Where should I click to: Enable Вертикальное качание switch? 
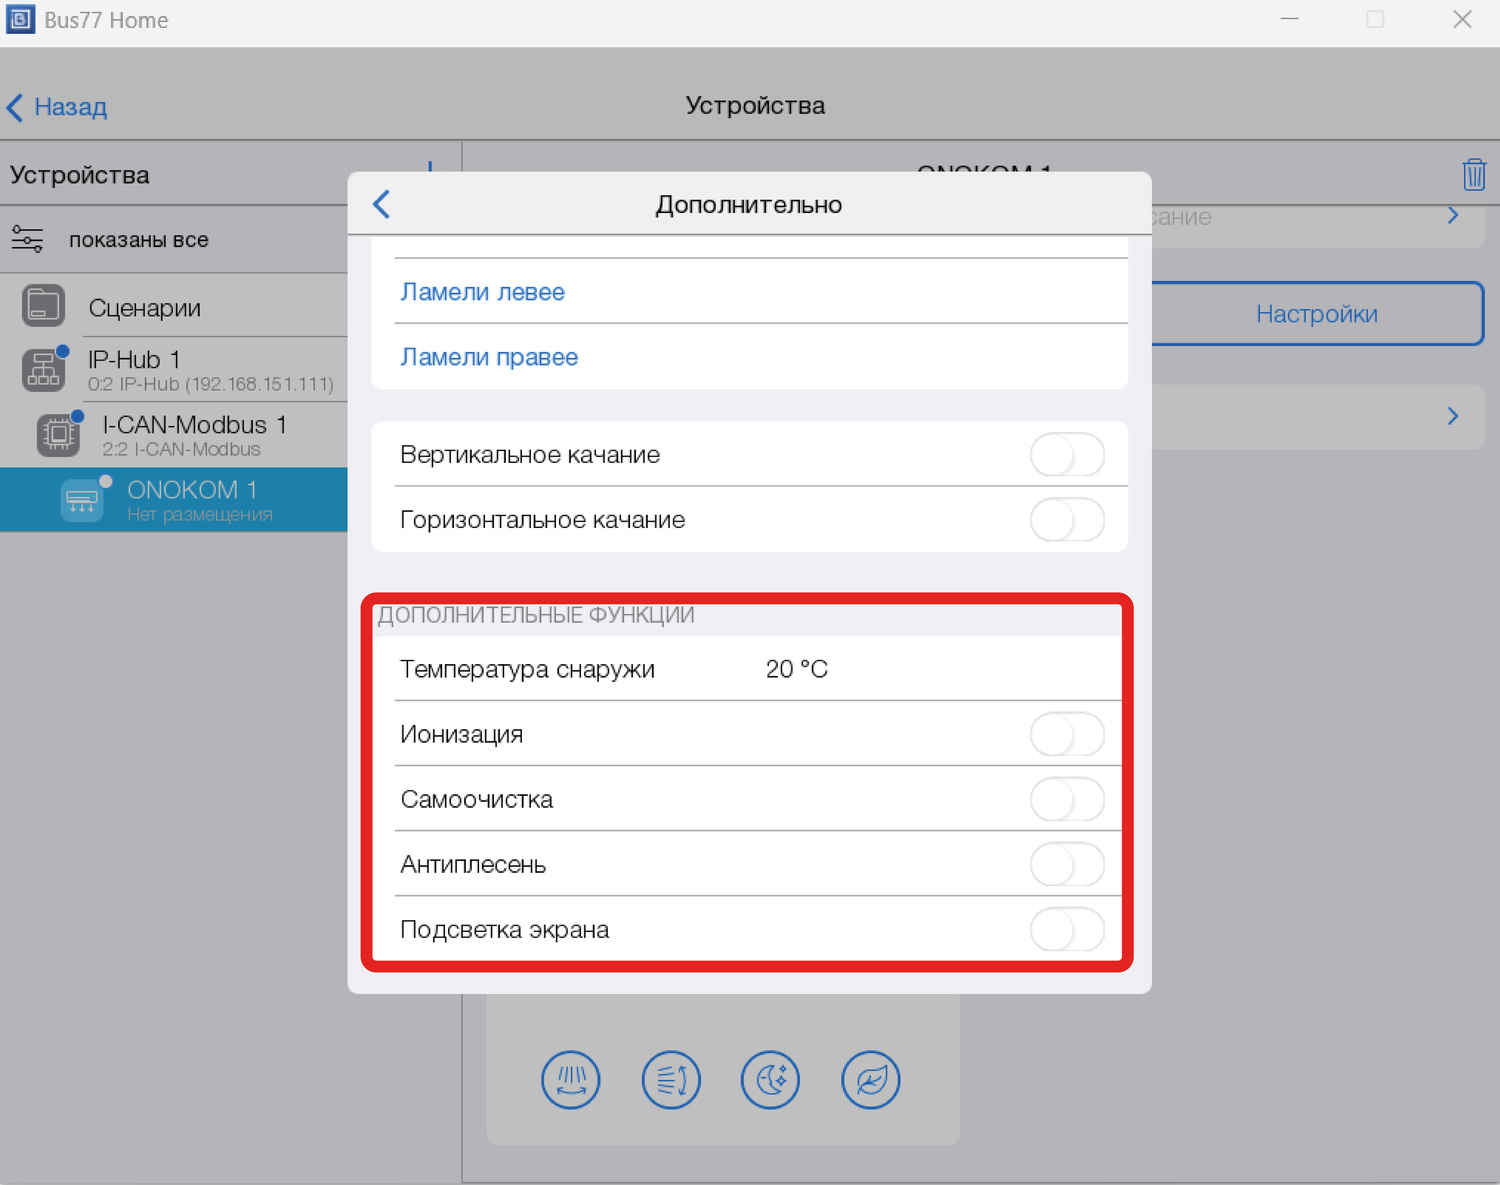pos(1066,455)
